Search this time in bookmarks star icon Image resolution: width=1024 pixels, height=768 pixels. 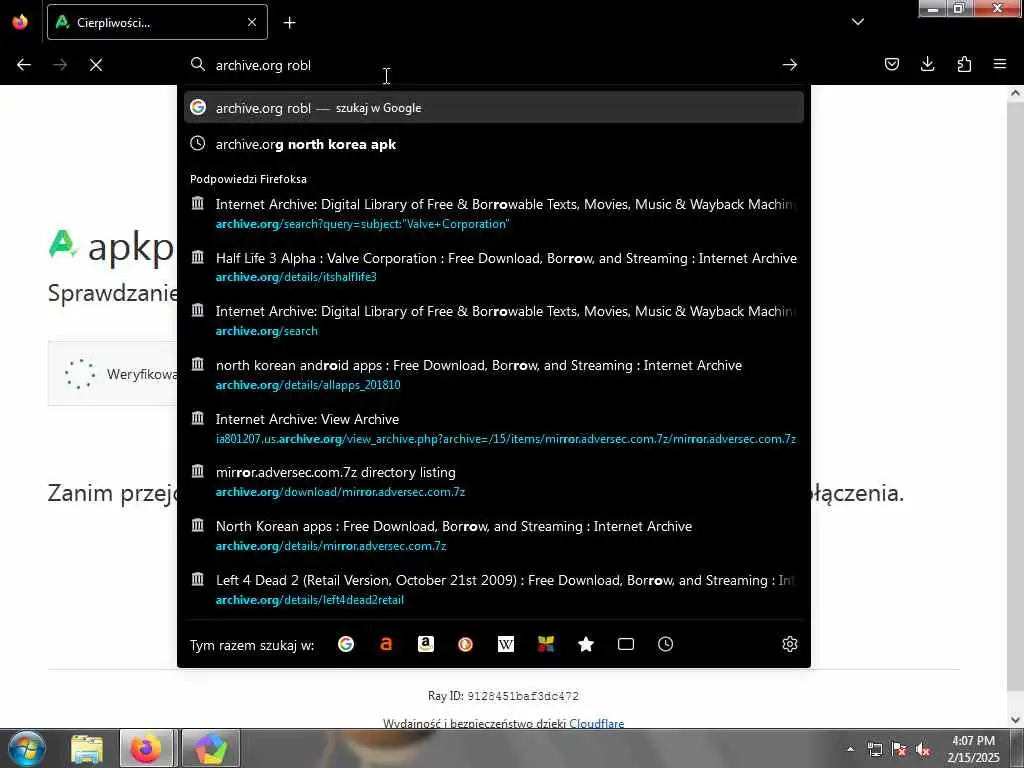(586, 645)
